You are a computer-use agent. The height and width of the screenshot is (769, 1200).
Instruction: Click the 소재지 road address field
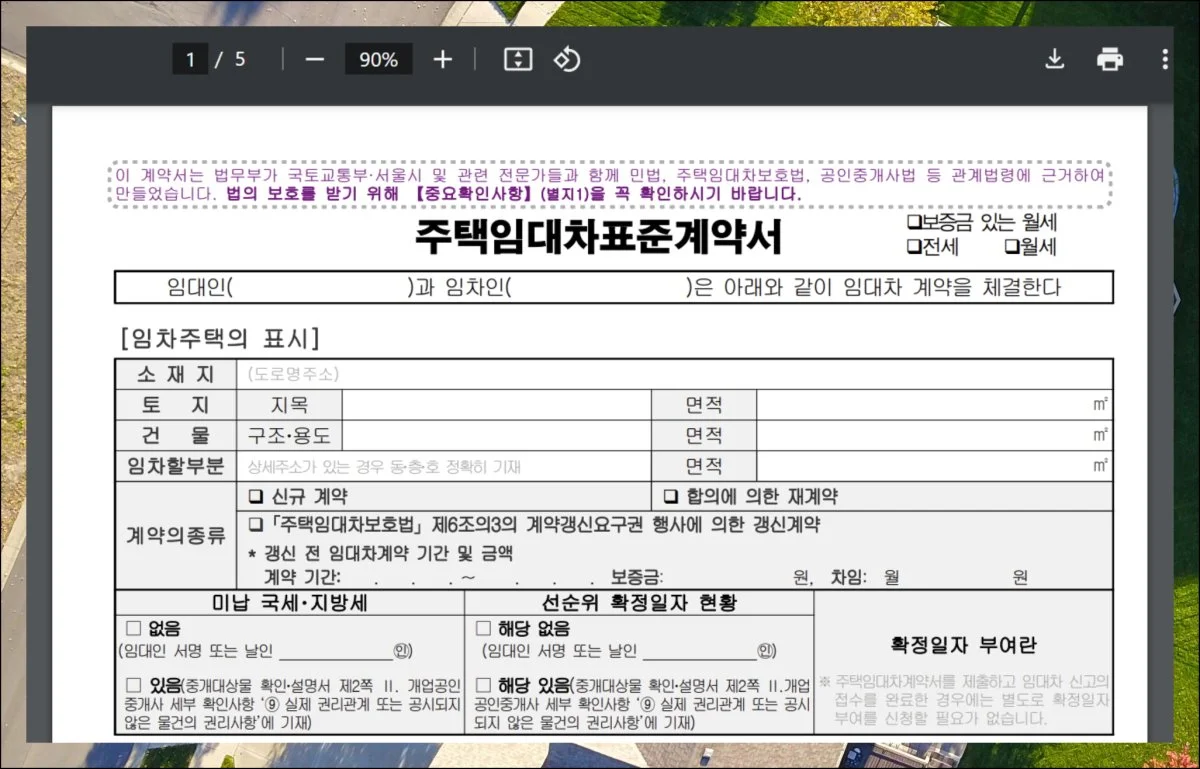(675, 375)
